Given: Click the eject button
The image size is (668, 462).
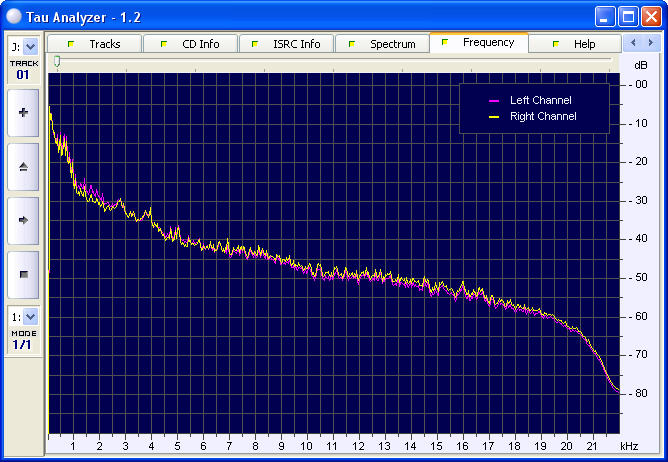Looking at the screenshot, I should click(23, 167).
